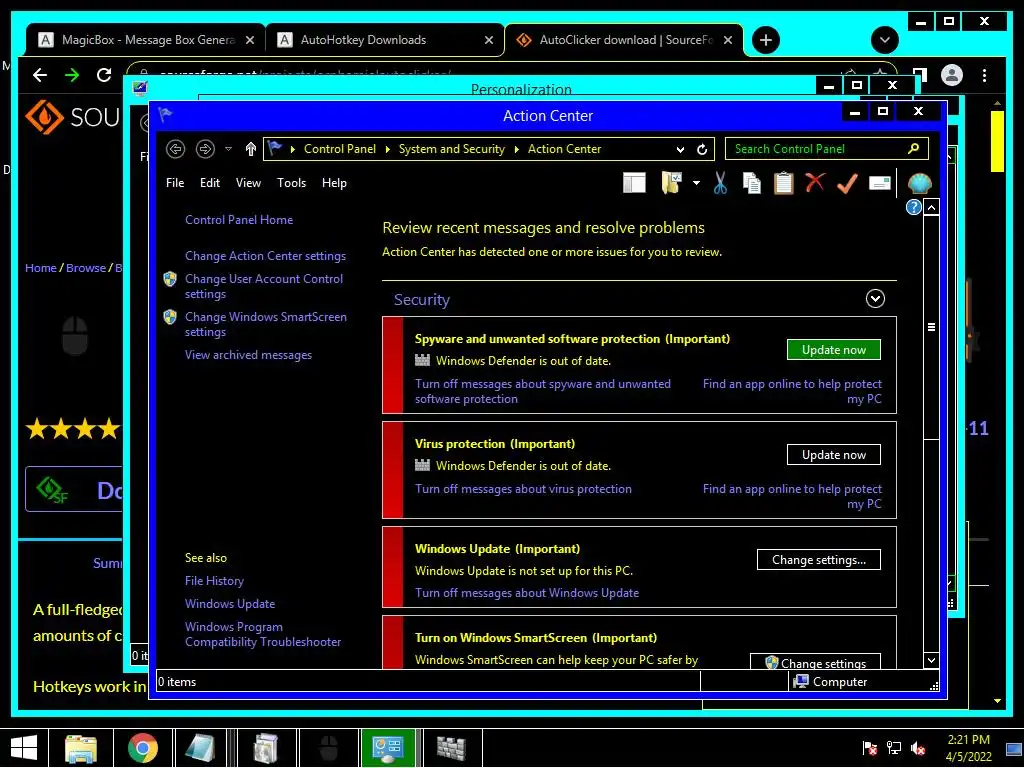
Task: Click Find an app online under Virus protection
Action: (792, 496)
